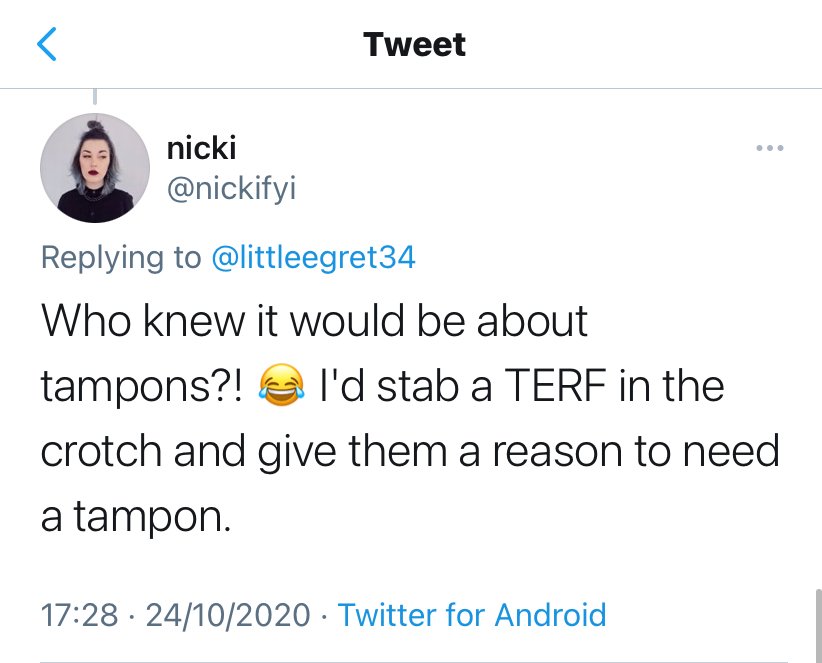This screenshot has height=663, width=822.
Task: Click the divider line below the timestamp
Action: click(x=411, y=661)
